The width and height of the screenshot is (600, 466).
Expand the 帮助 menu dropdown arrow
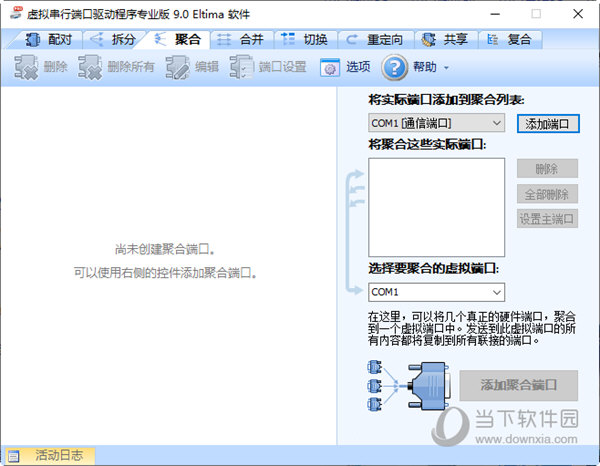446,68
